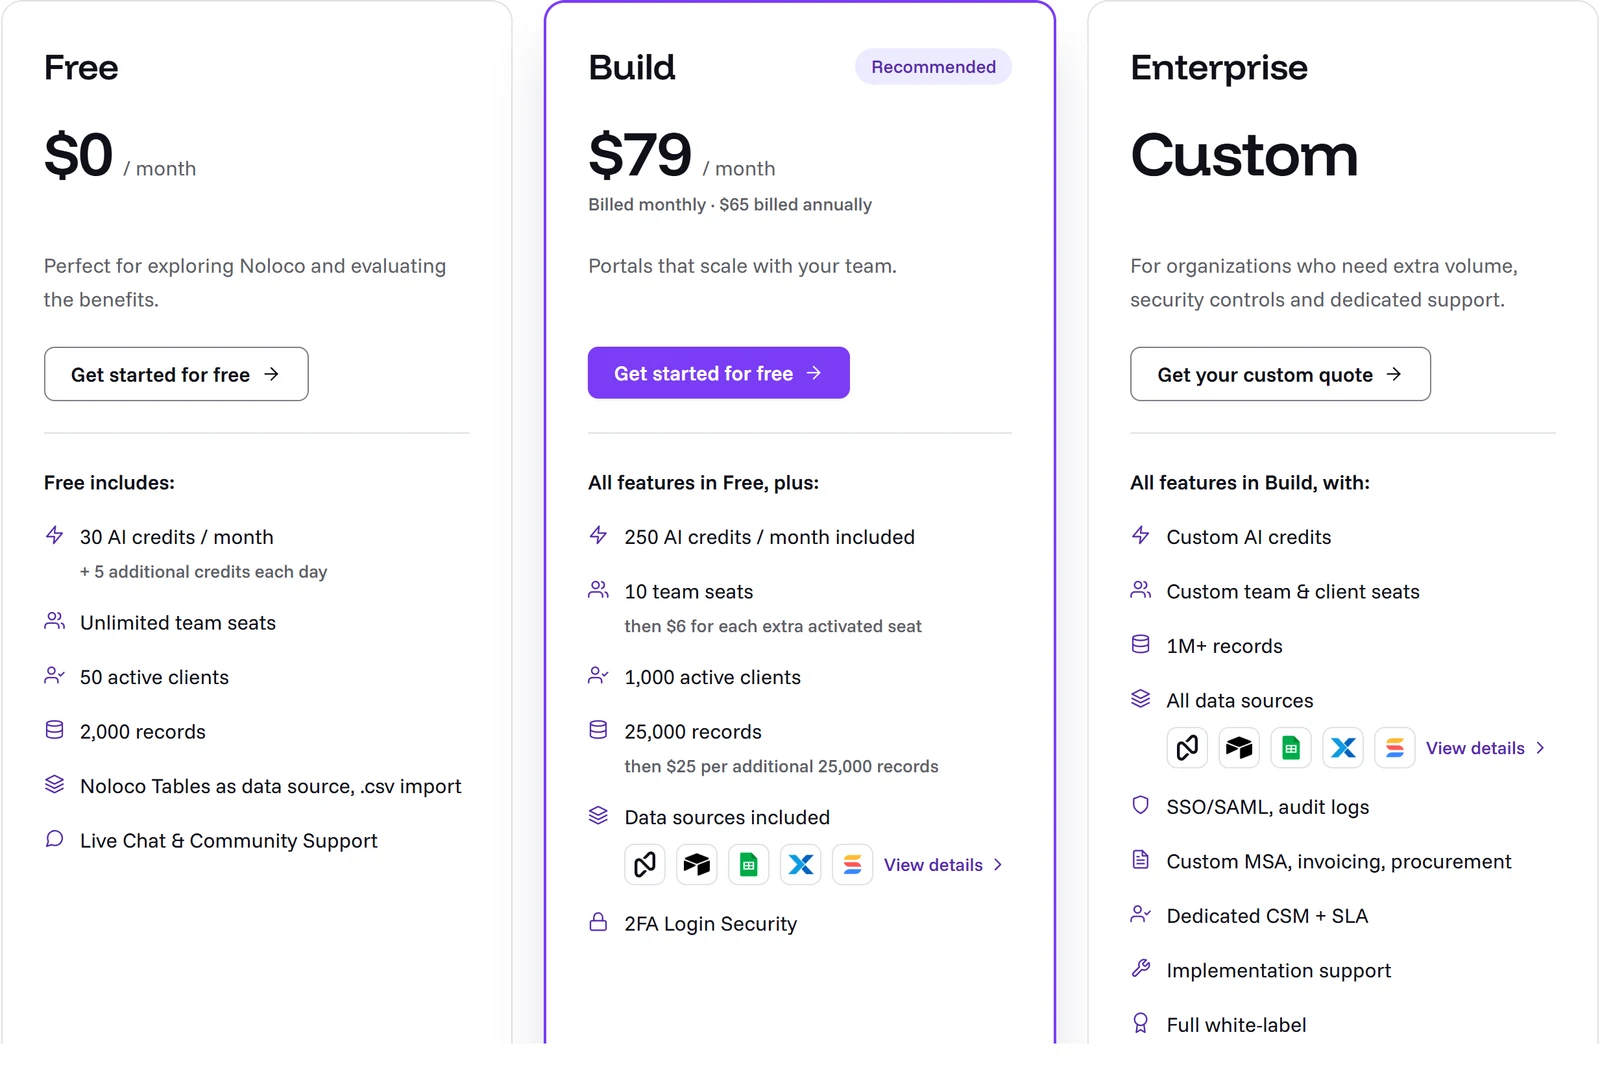Click the Noloco logo icon in Build plan

pos(645,864)
